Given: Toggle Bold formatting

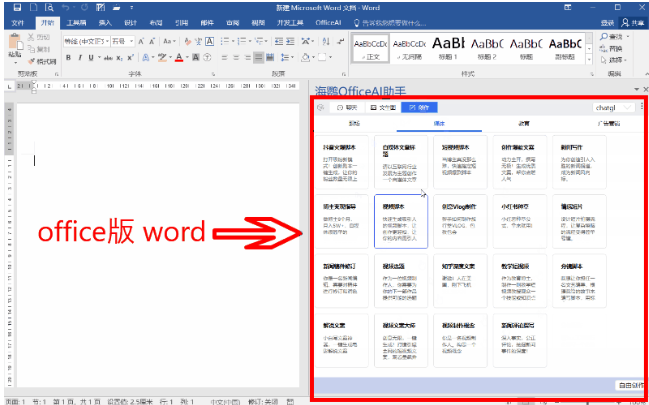Looking at the screenshot, I should 68,58.
